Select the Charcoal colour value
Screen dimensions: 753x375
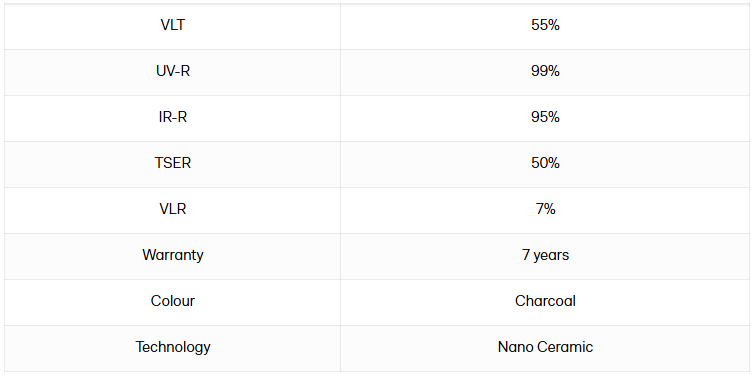(545, 301)
